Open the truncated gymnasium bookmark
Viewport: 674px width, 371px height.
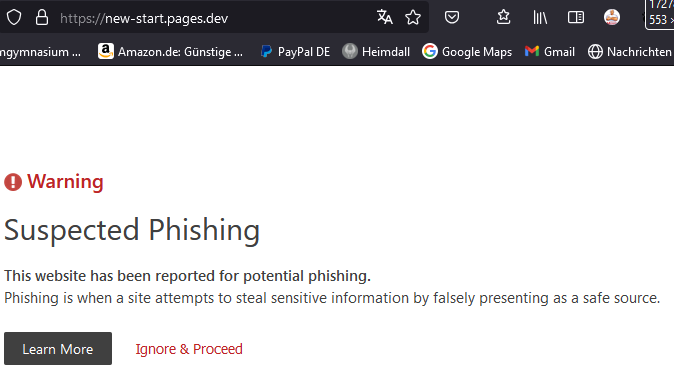tap(40, 52)
